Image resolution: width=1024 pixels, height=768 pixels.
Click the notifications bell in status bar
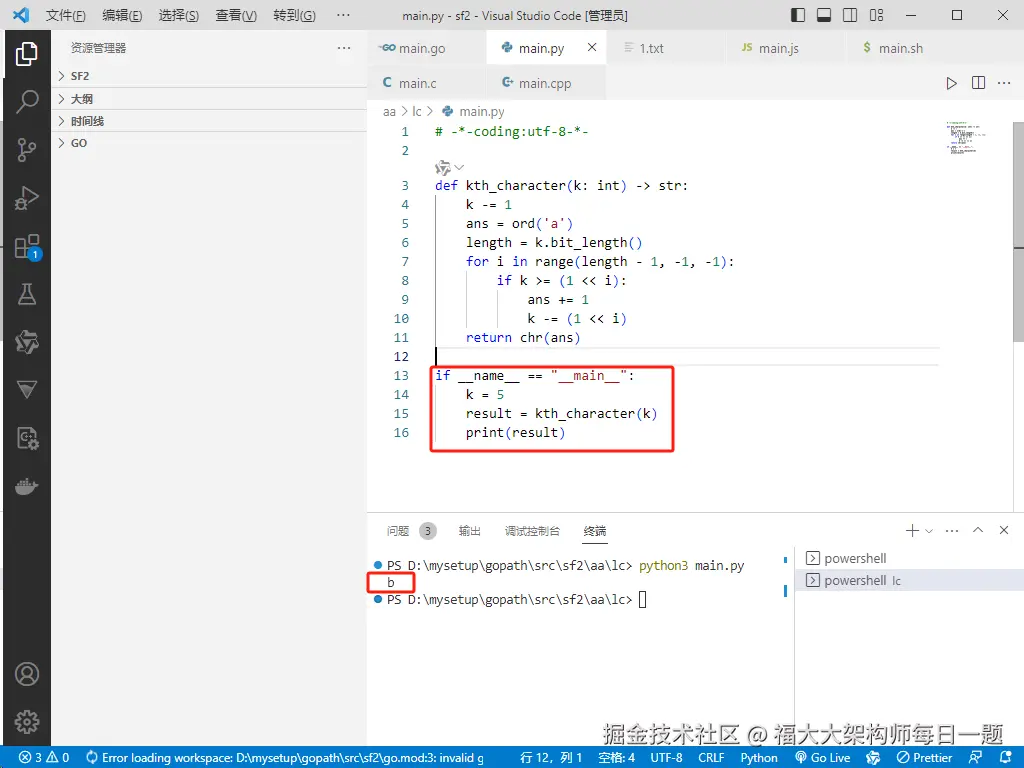(1006, 758)
